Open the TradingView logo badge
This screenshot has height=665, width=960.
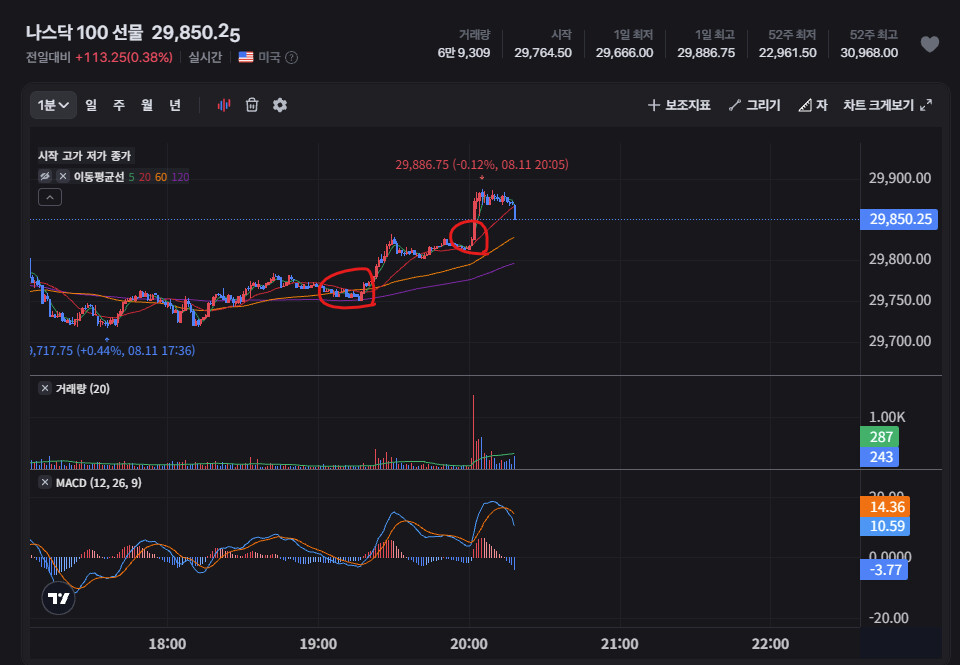(58, 598)
